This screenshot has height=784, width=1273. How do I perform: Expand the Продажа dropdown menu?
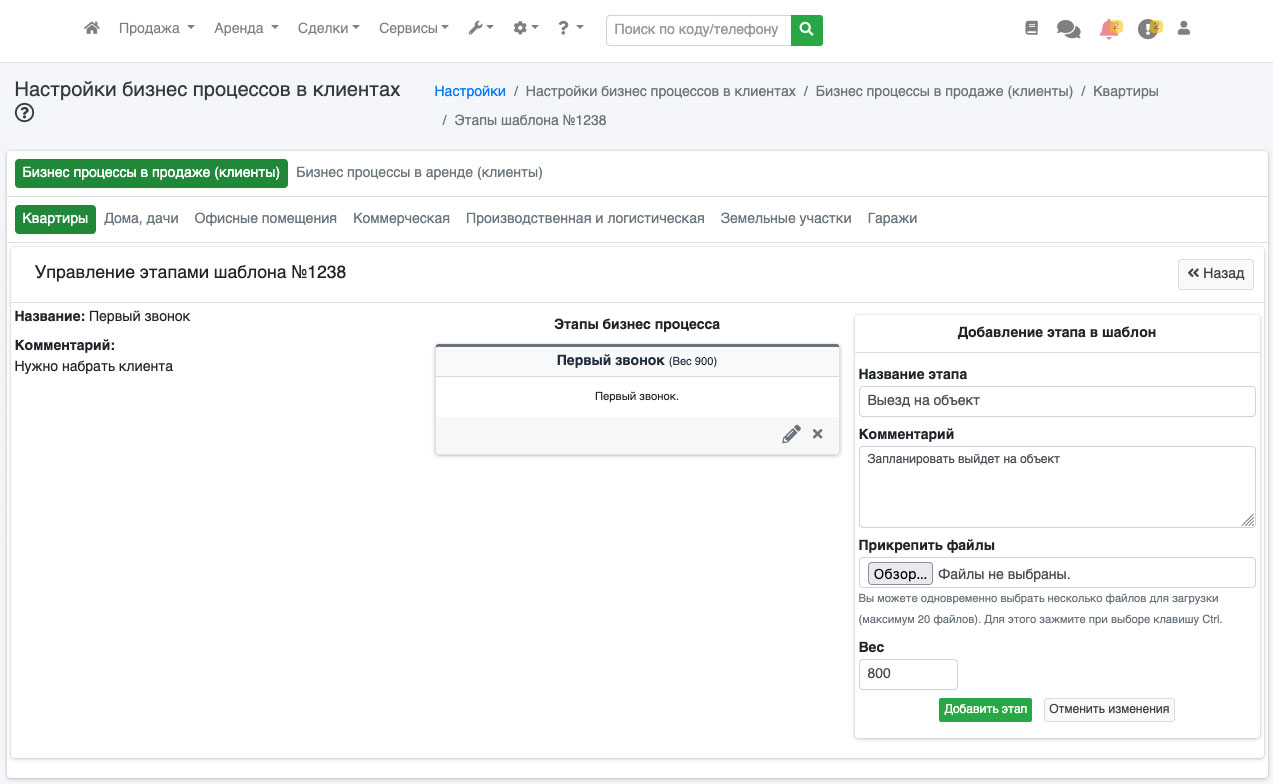tap(156, 29)
